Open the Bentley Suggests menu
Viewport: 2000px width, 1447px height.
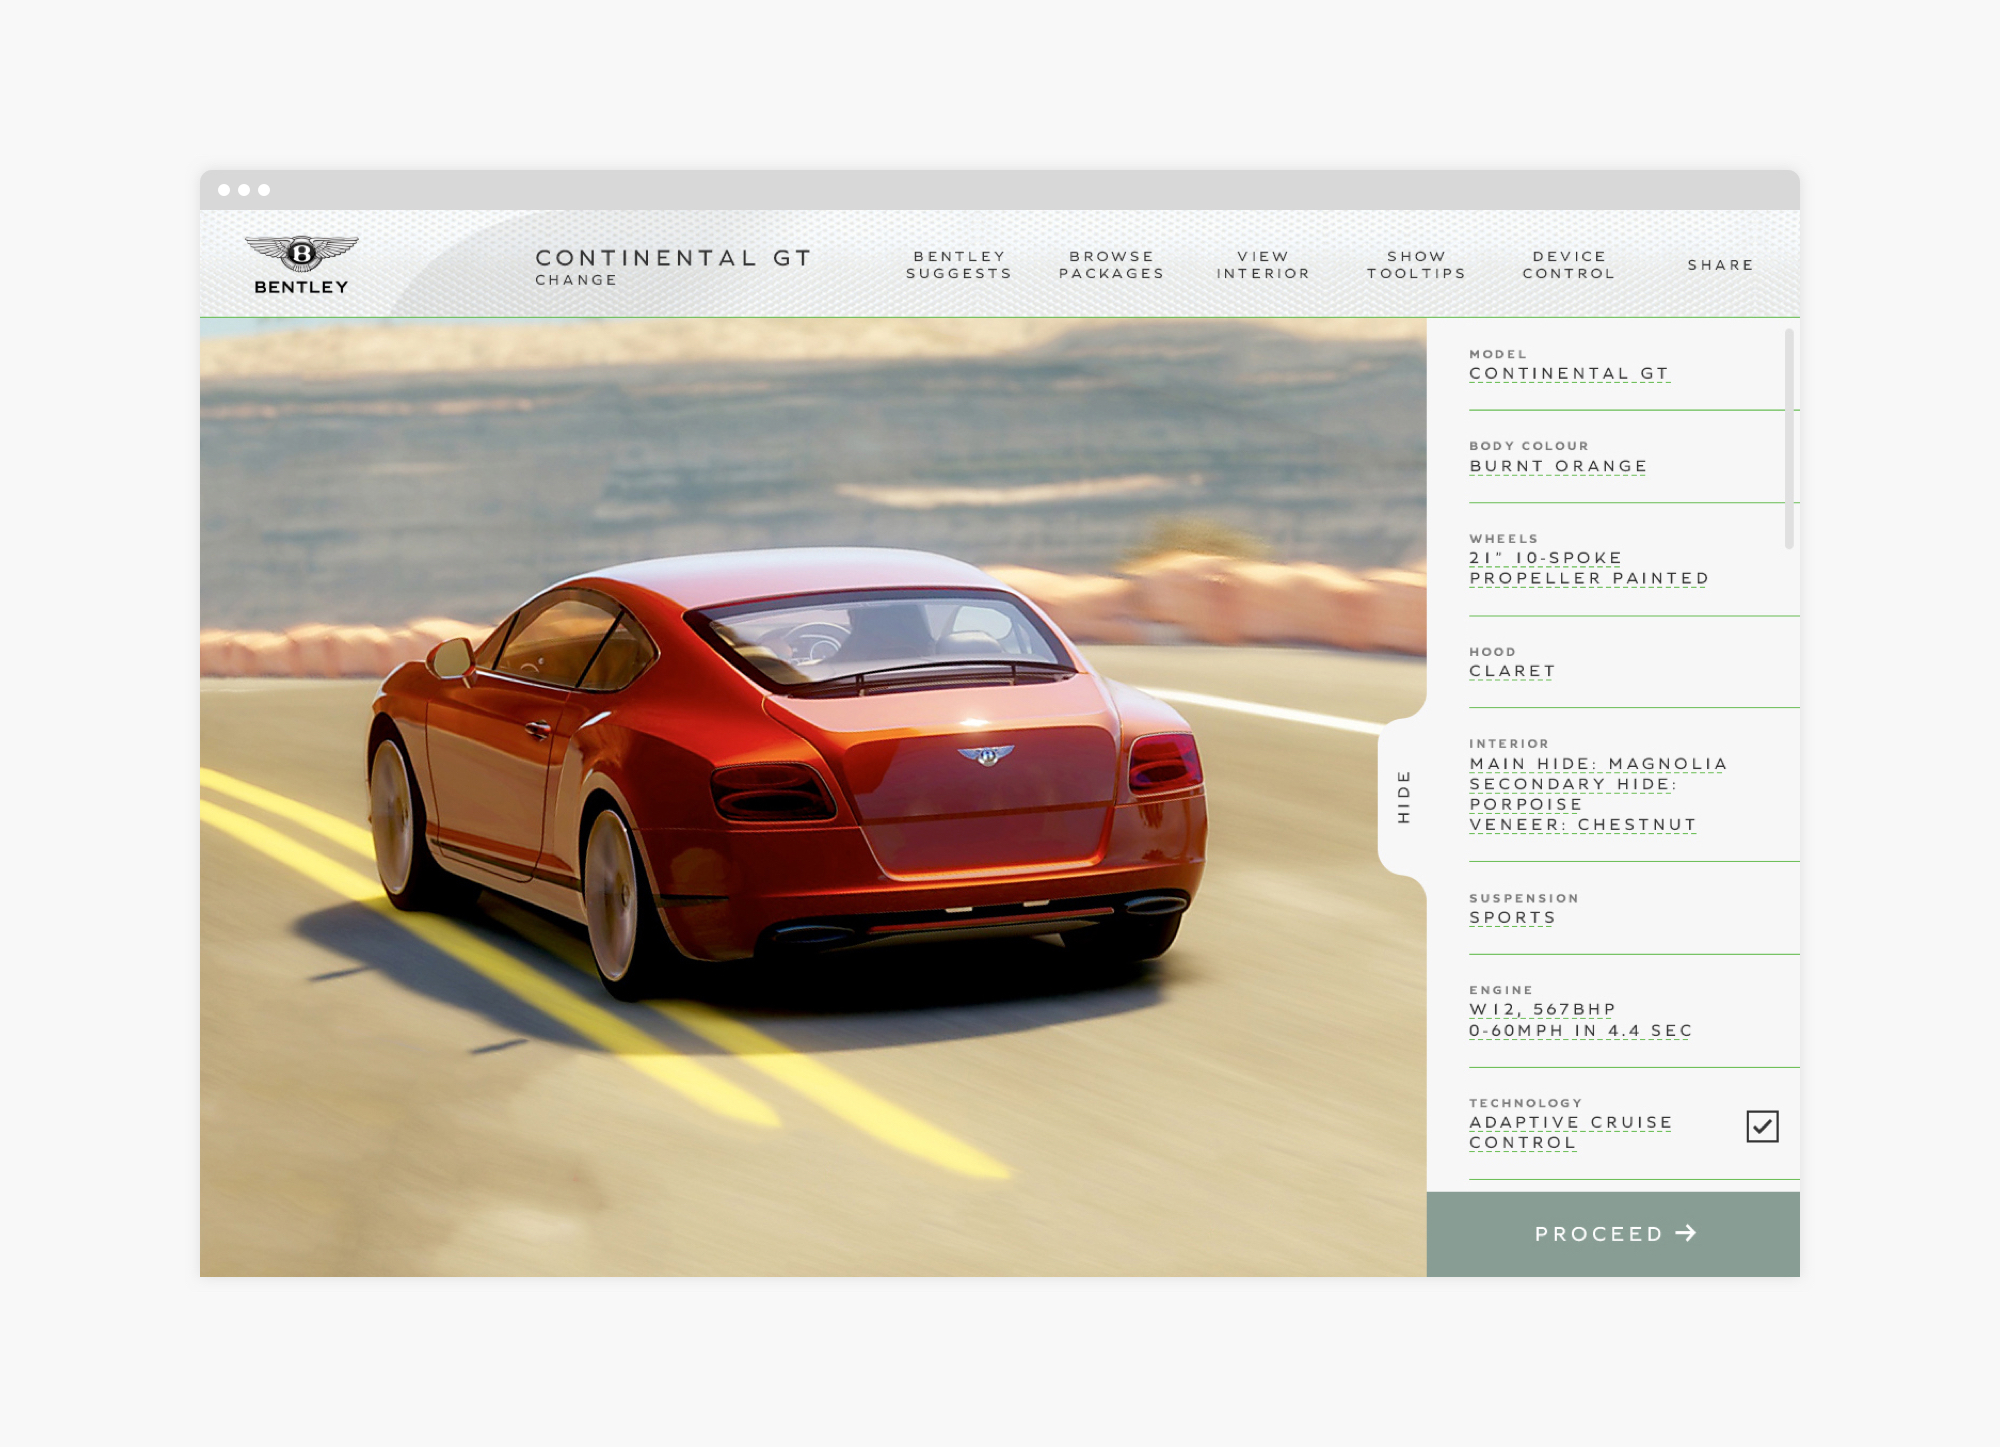coord(959,265)
